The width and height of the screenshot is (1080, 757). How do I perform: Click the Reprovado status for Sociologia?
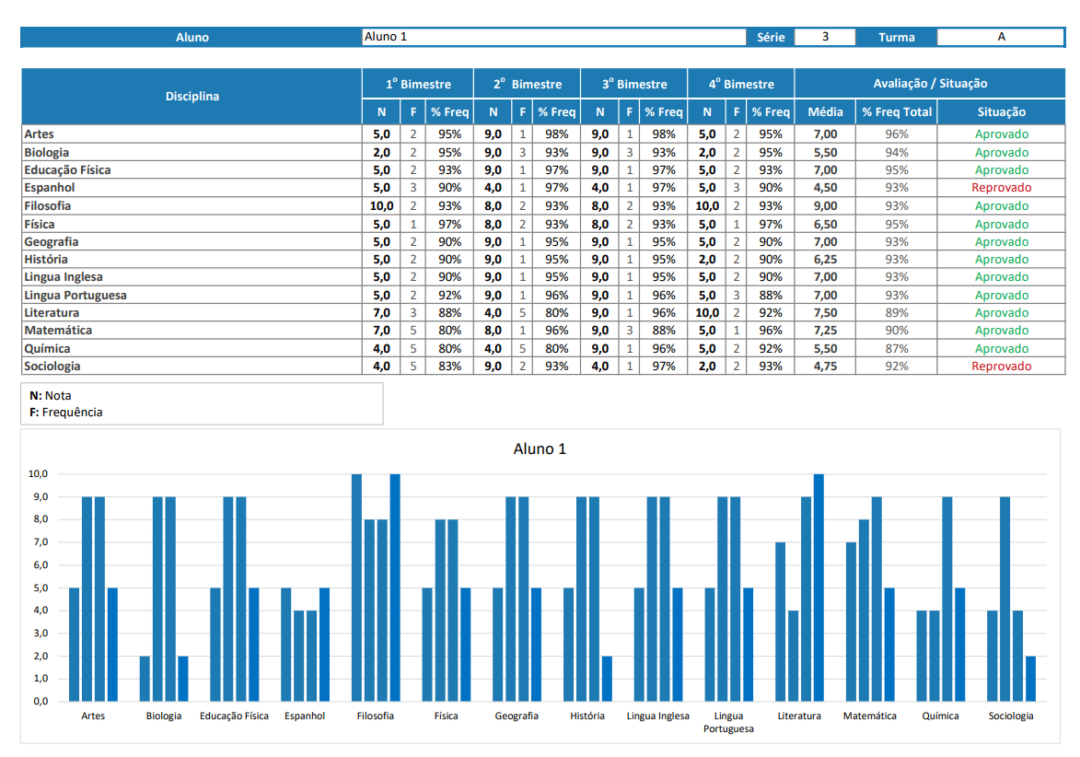[1001, 366]
